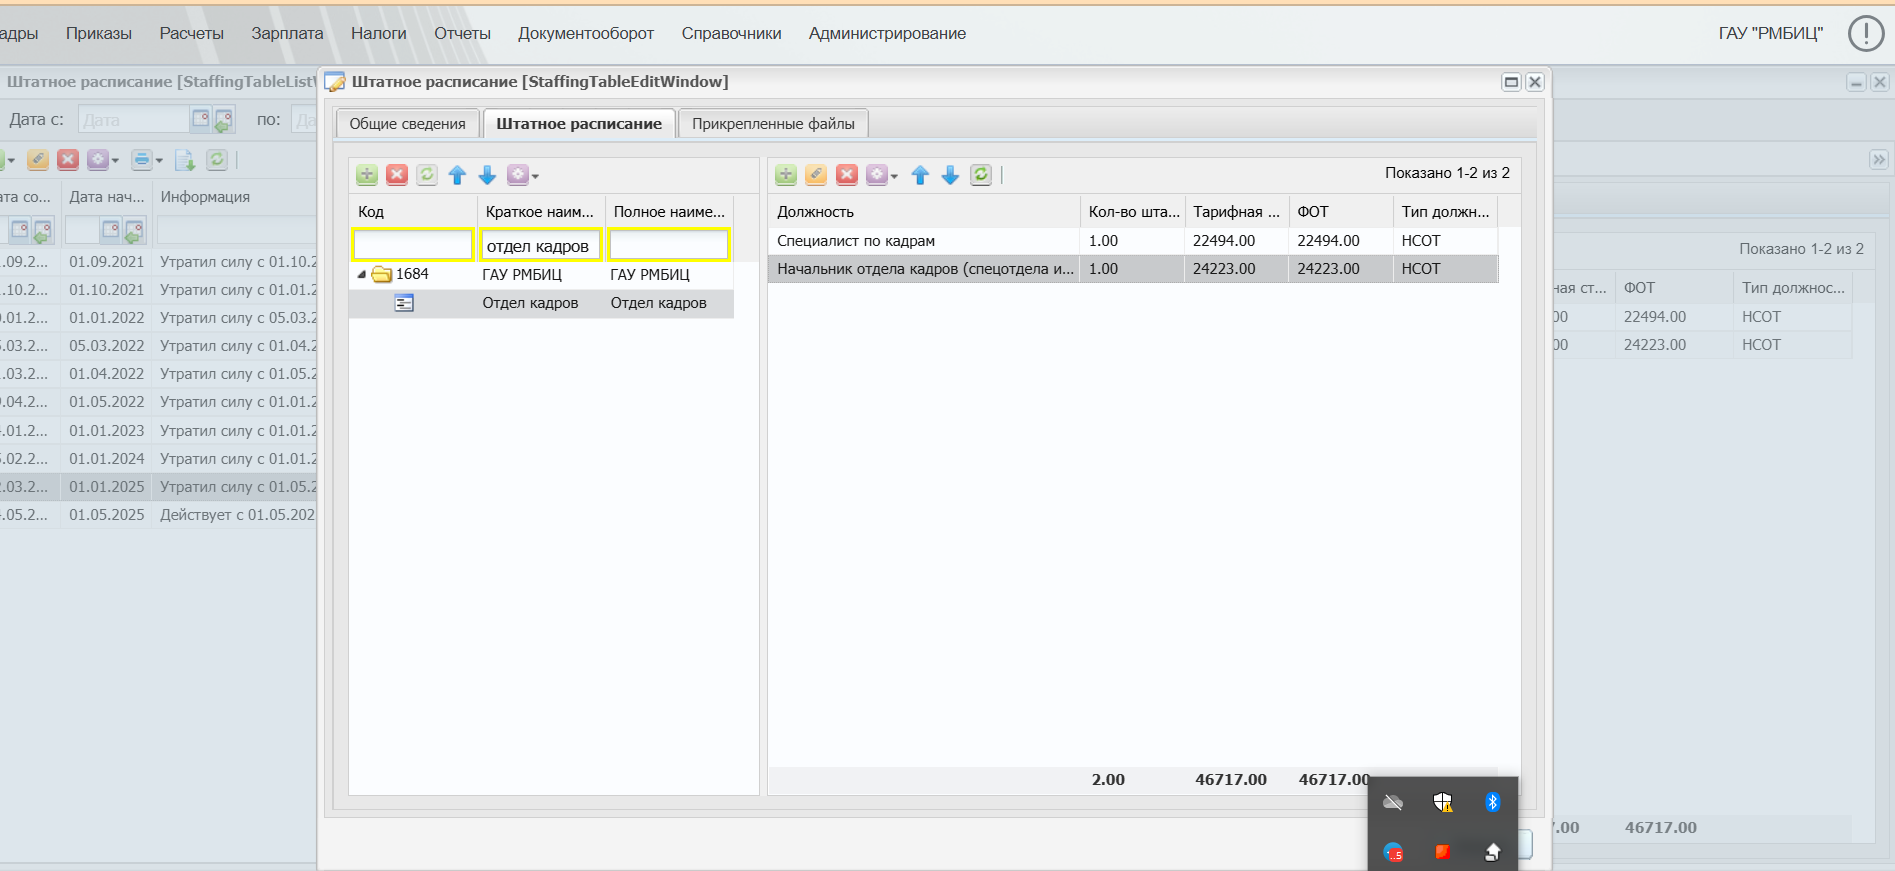This screenshot has height=871, width=1895.
Task: Refresh the department tree panel
Action: tap(427, 175)
